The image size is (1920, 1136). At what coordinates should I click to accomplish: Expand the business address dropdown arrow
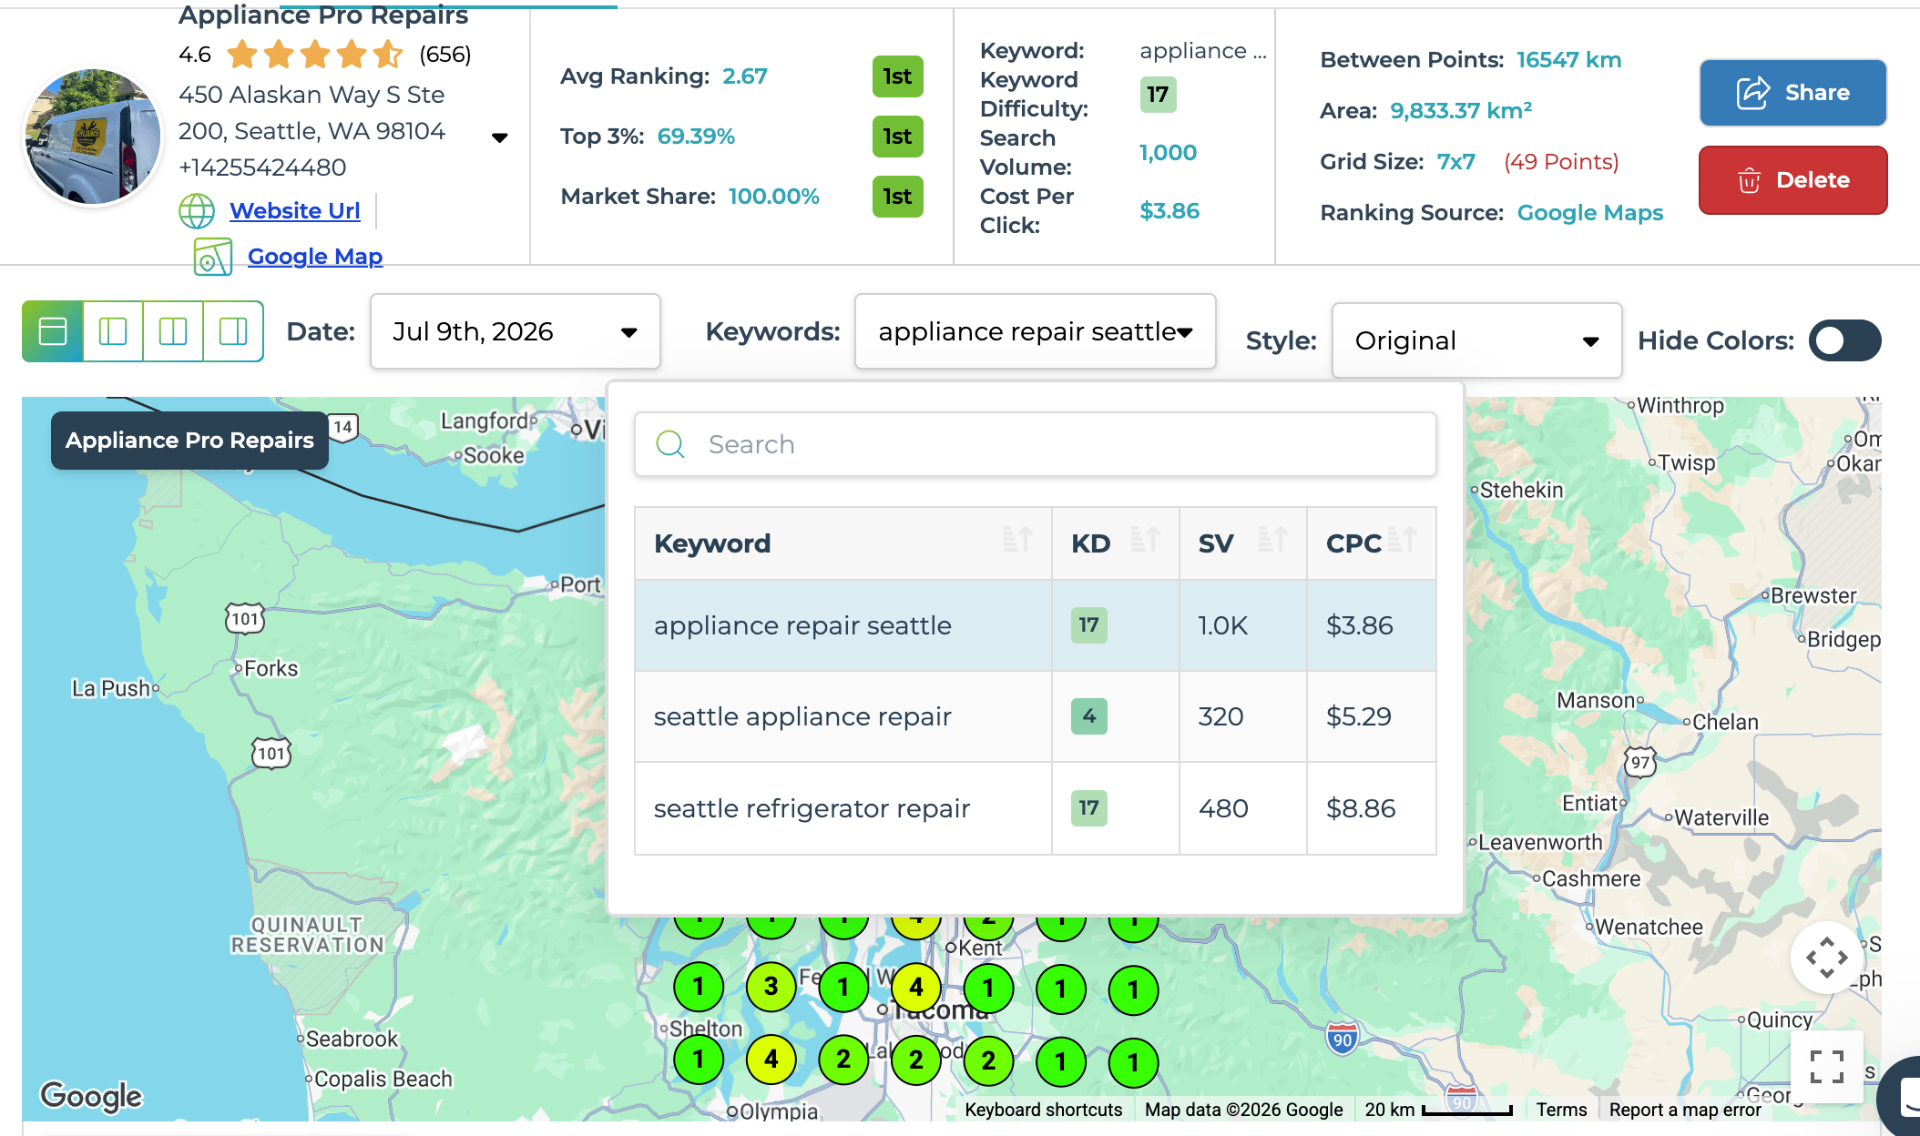coord(500,137)
